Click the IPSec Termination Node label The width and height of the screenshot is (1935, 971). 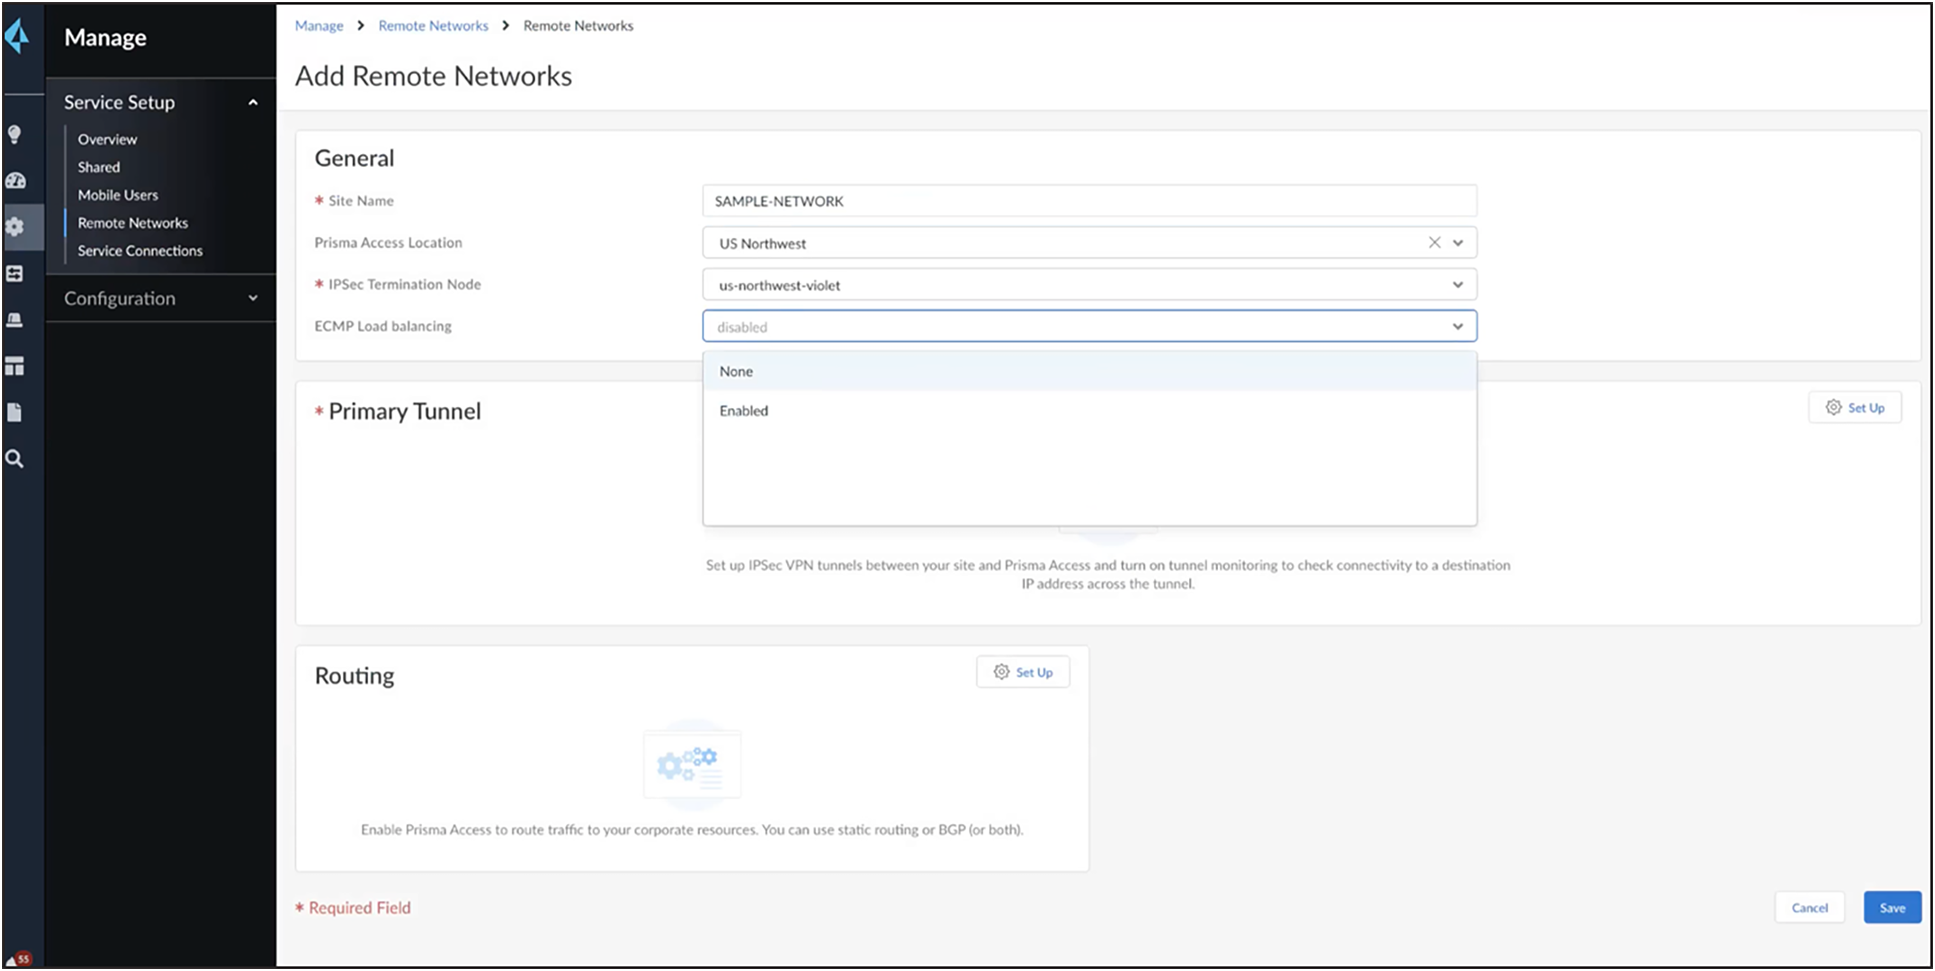(x=404, y=284)
